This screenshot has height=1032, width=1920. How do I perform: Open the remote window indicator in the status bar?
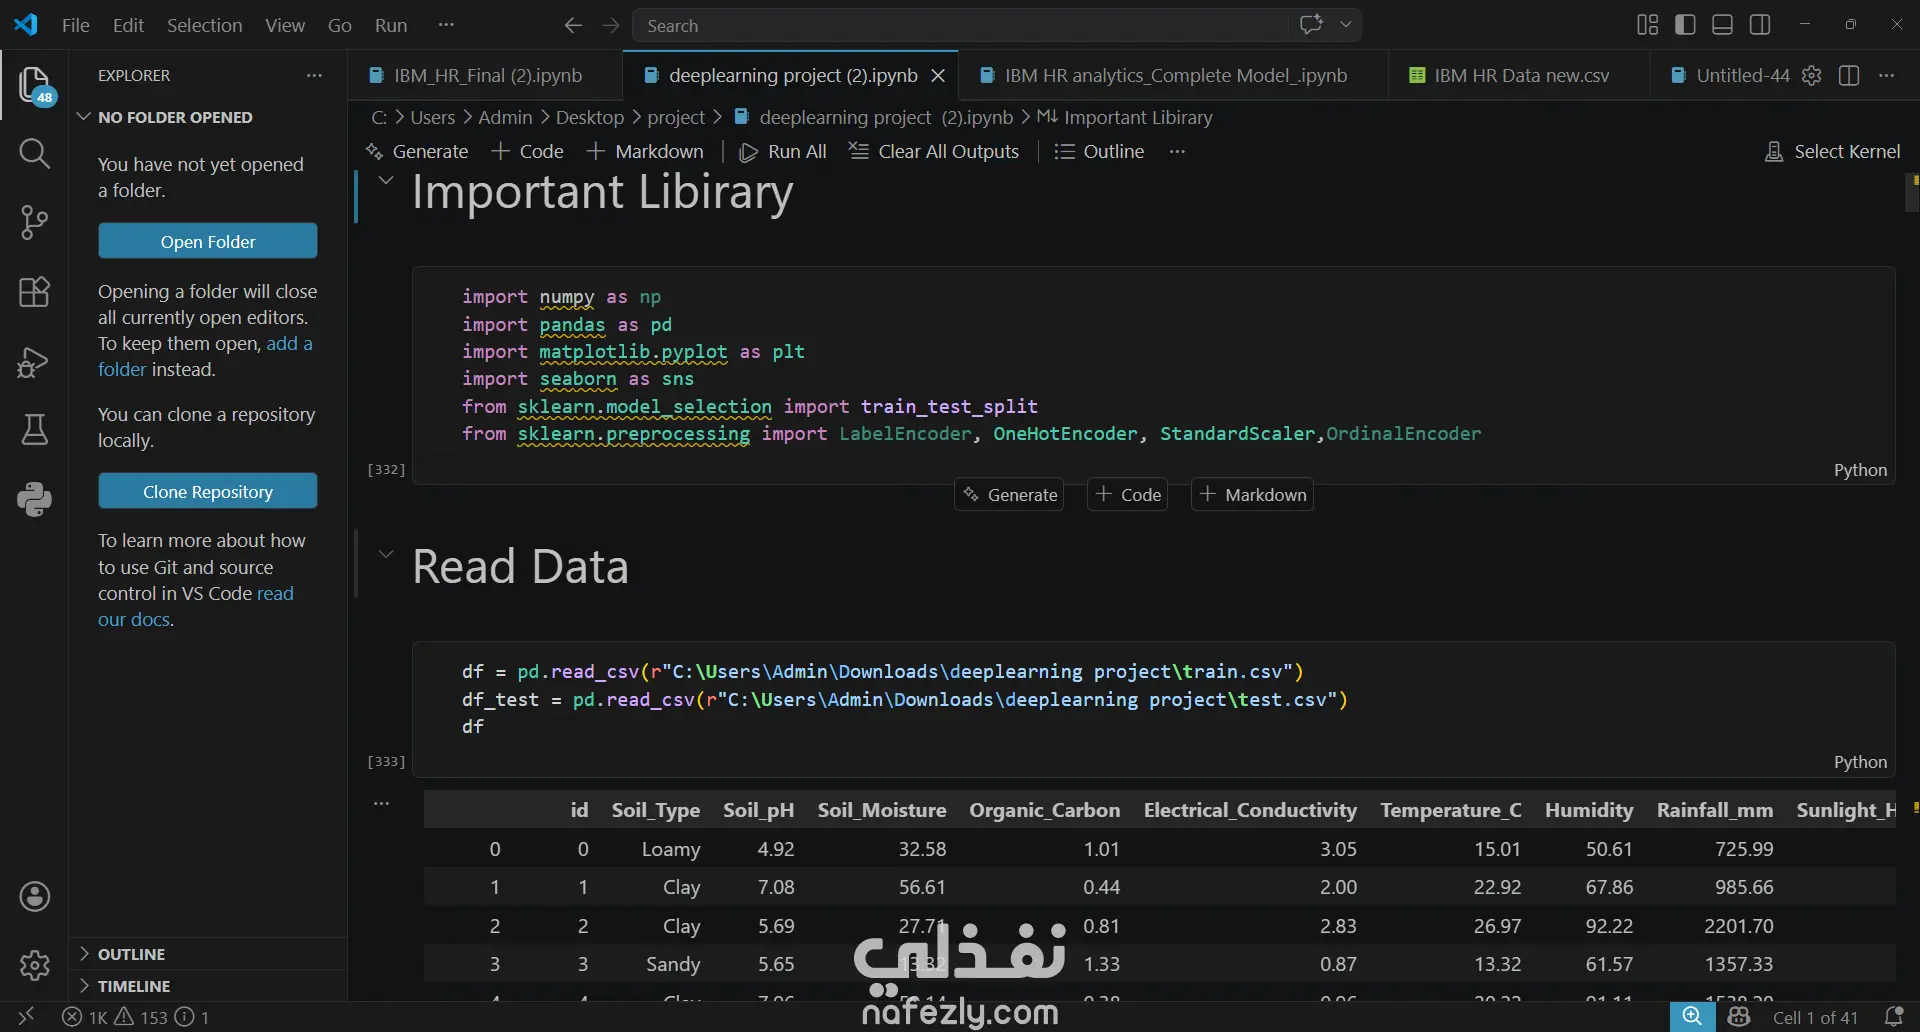tap(26, 1017)
